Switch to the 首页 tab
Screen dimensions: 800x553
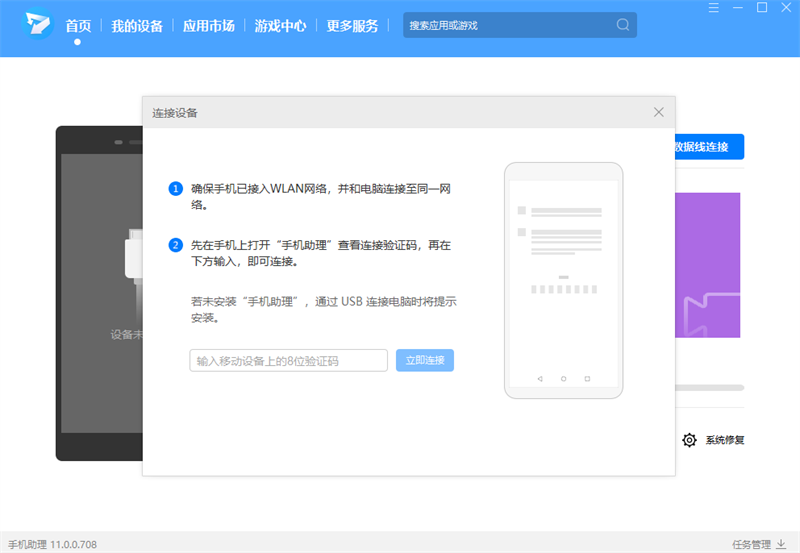tap(78, 26)
